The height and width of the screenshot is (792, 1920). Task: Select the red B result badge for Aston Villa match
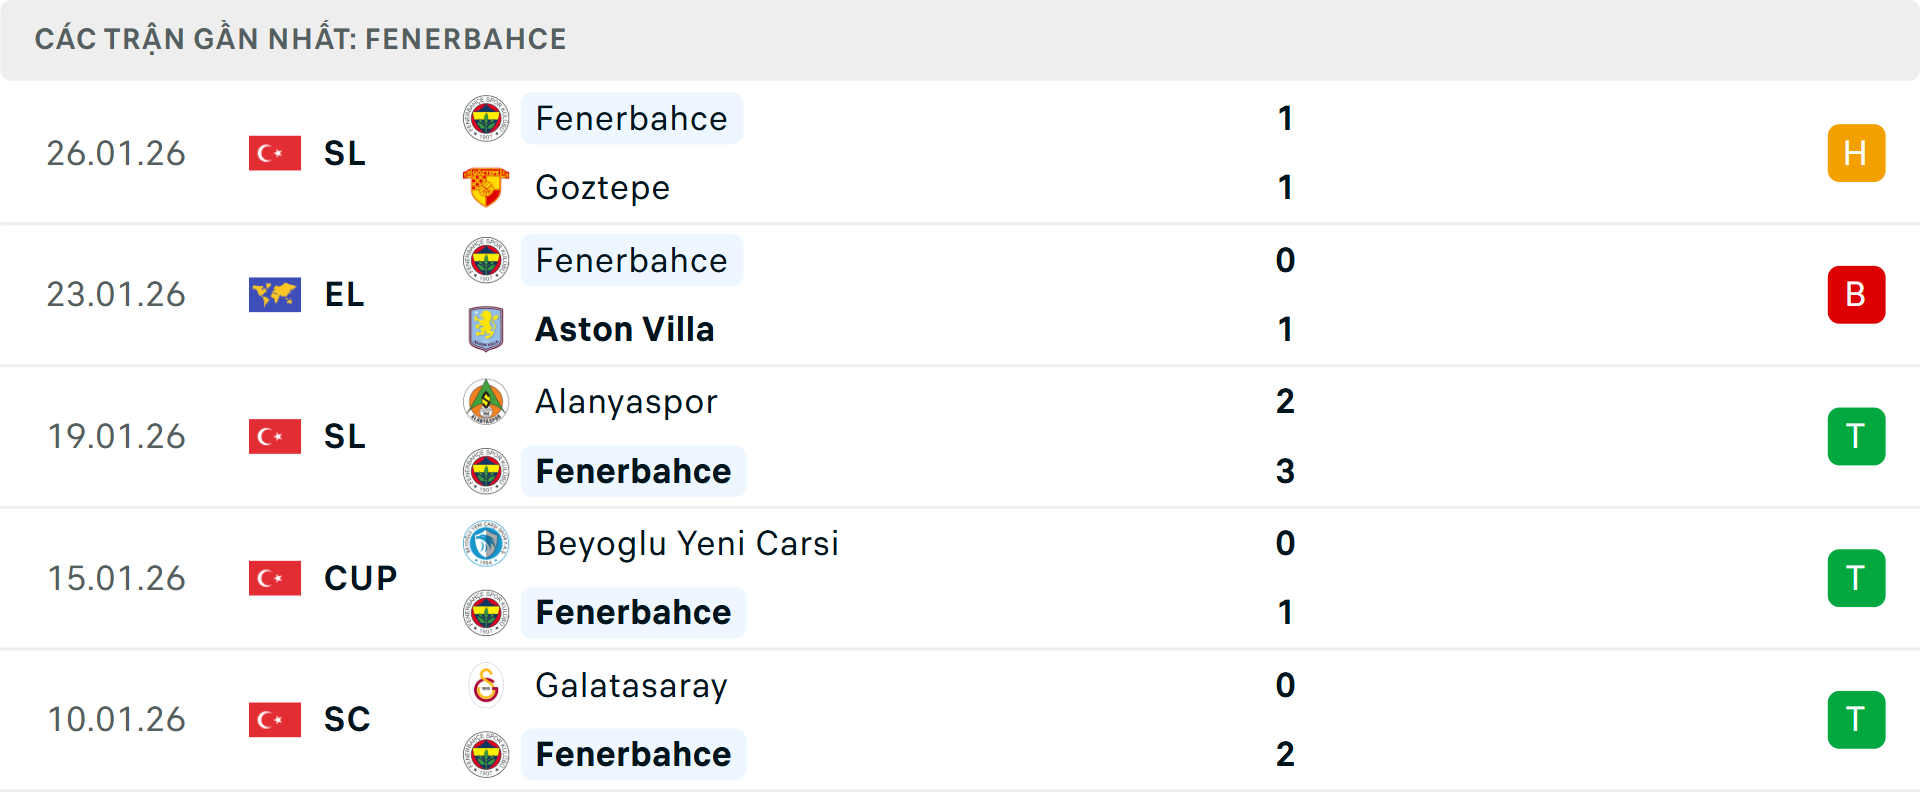pos(1856,295)
